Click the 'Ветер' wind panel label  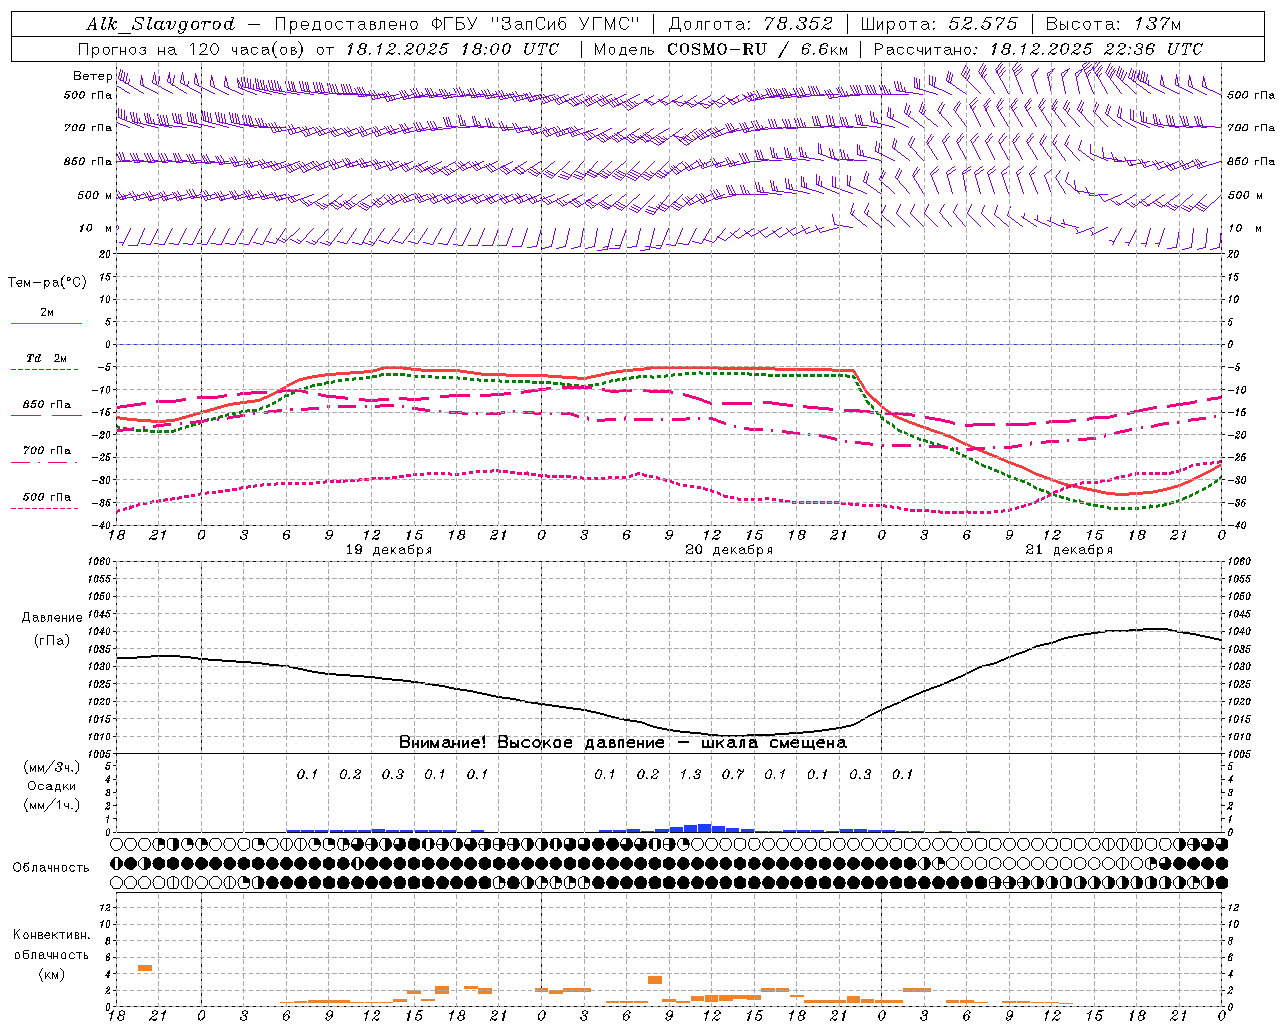point(93,76)
